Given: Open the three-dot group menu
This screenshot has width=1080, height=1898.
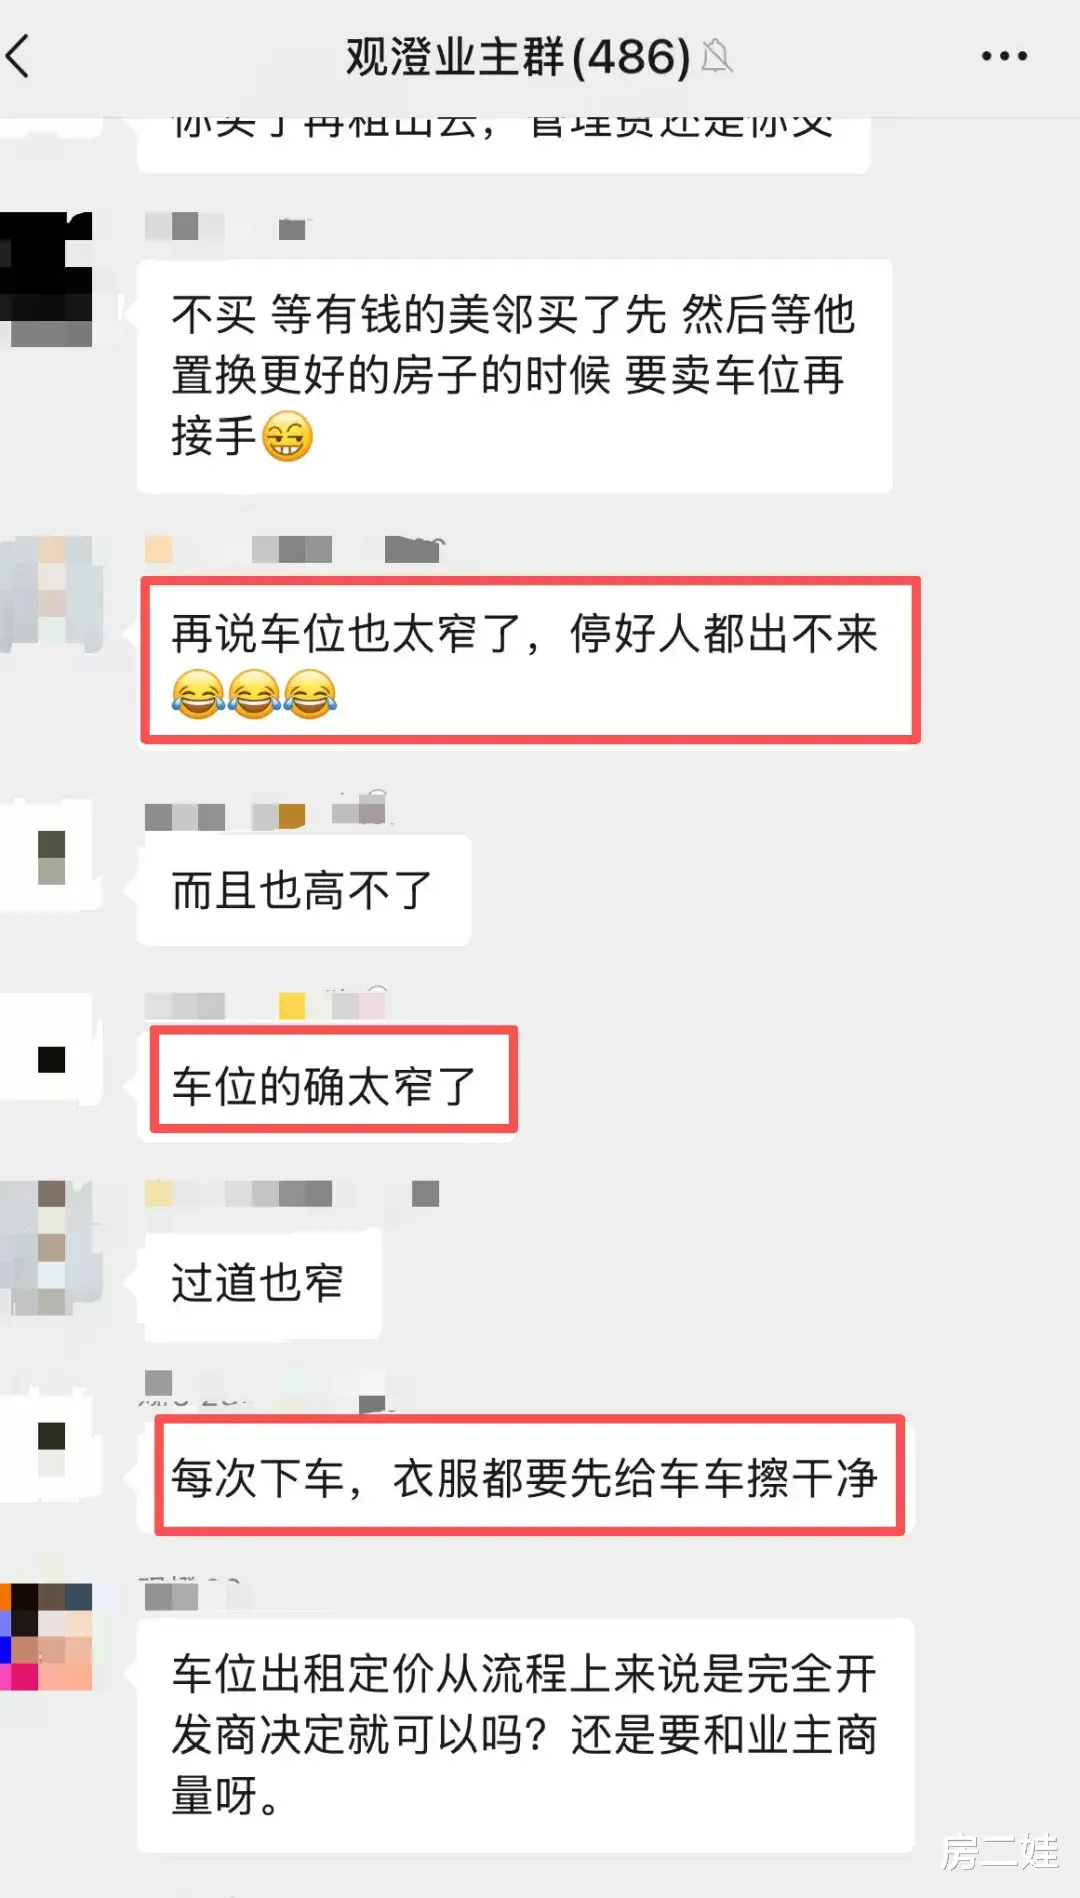Looking at the screenshot, I should [1004, 56].
